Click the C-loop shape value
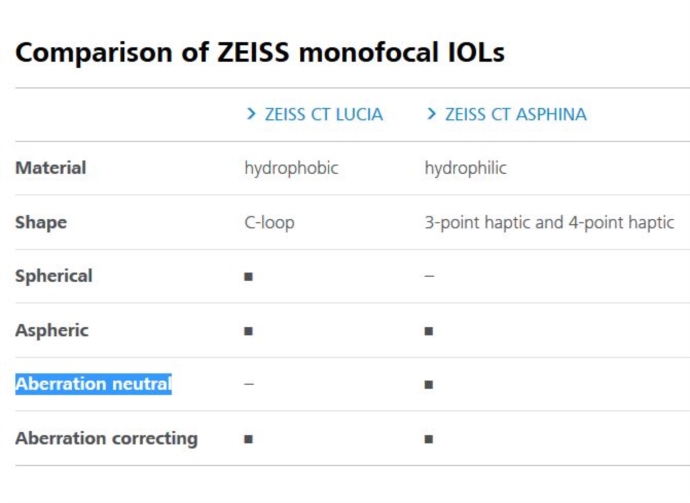 point(269,223)
